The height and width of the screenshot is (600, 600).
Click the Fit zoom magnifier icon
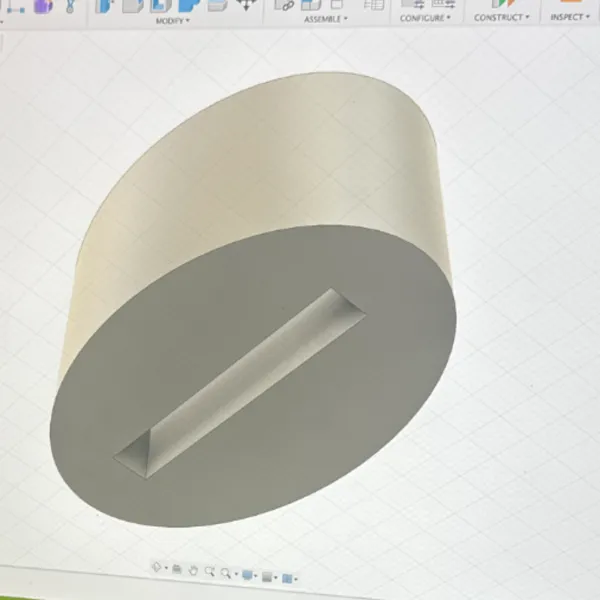point(226,573)
